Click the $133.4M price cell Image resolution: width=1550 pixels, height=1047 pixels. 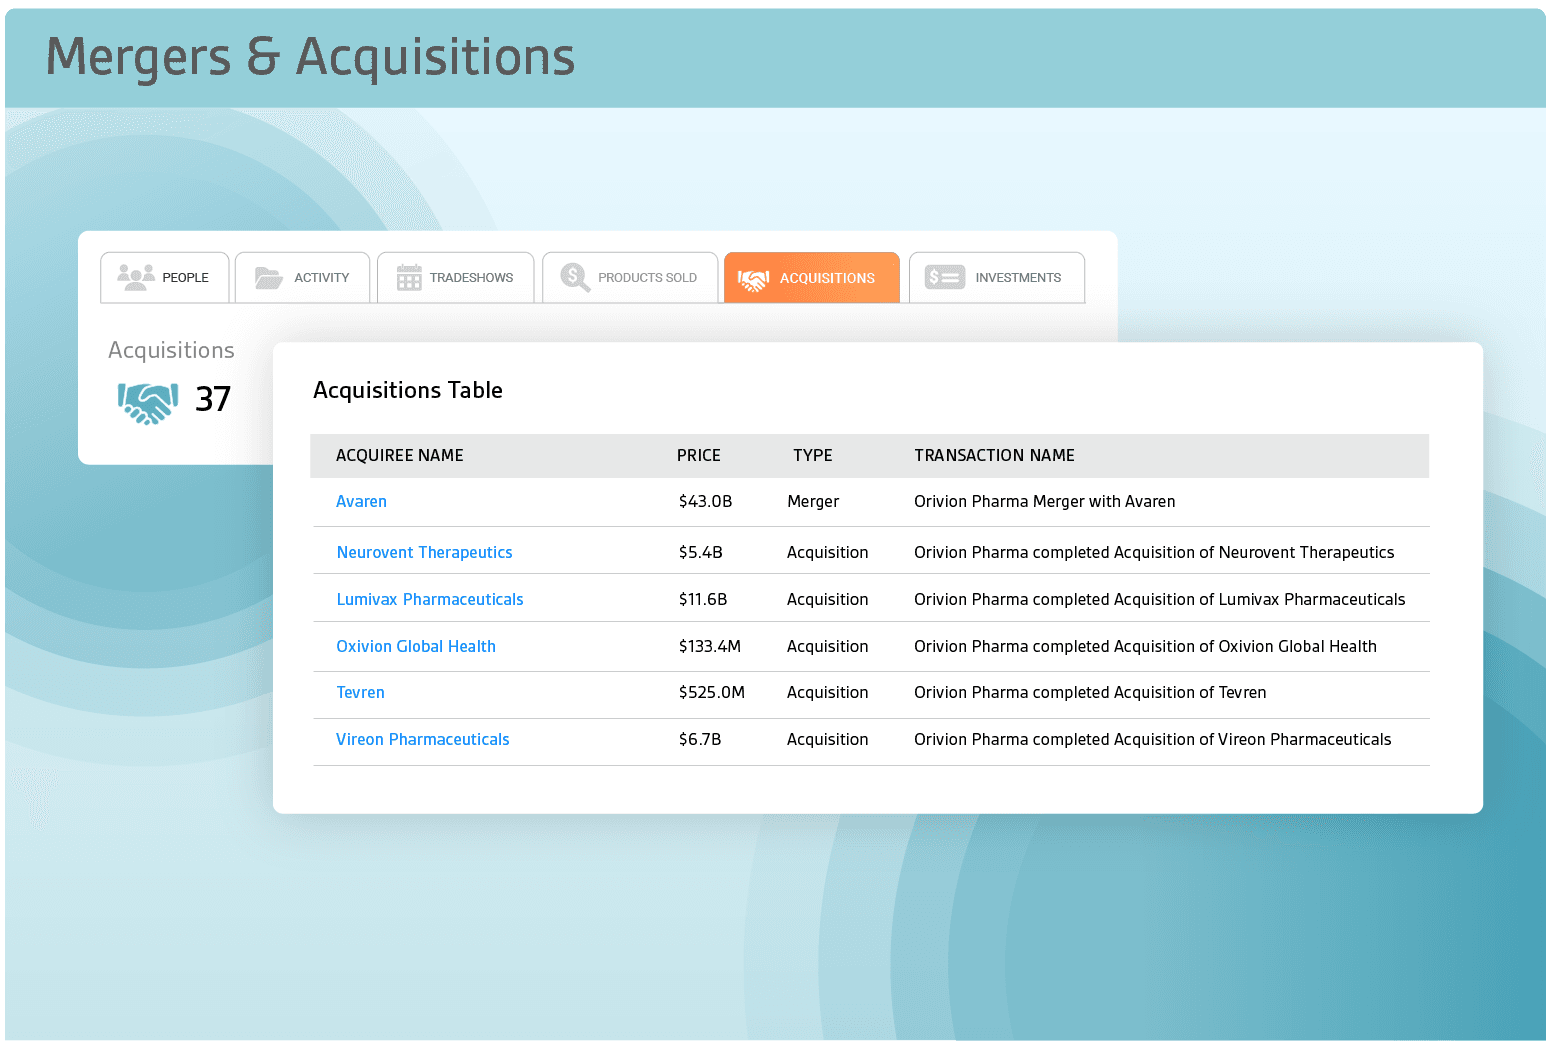click(710, 647)
